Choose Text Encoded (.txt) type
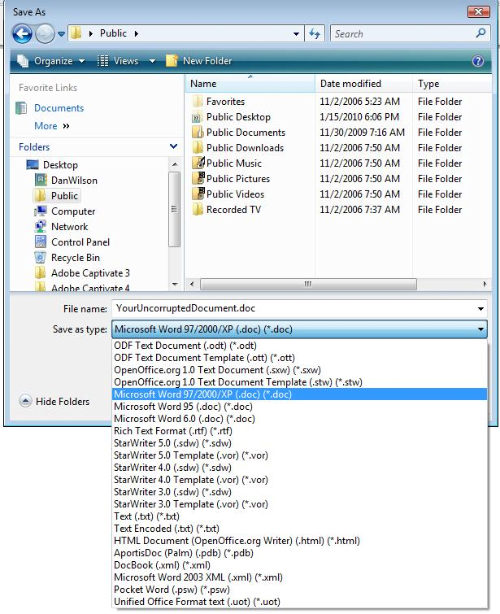The image size is (500, 614). [300, 529]
